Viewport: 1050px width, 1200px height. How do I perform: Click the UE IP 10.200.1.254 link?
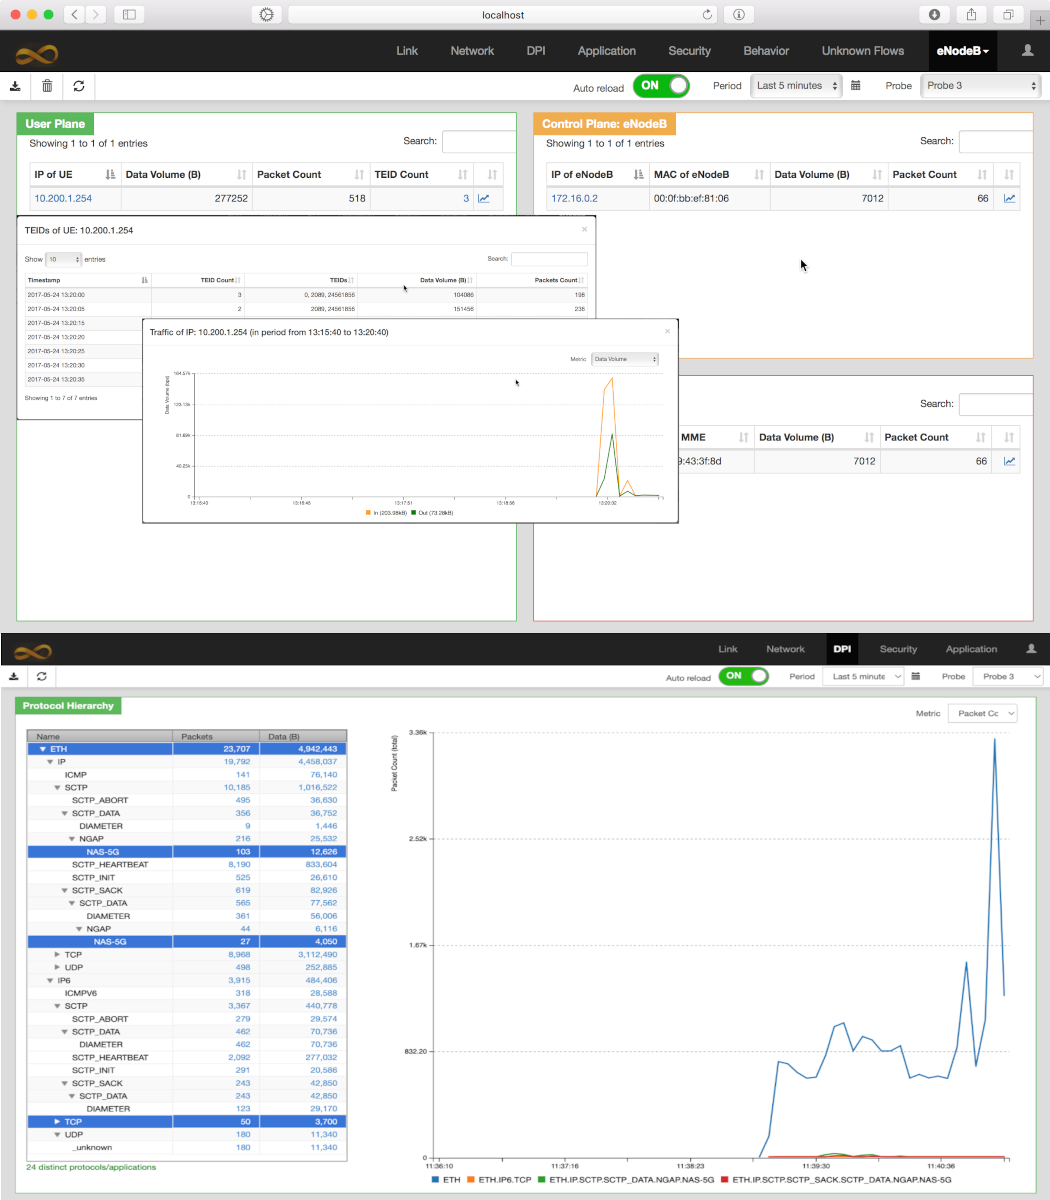pyautogui.click(x=63, y=199)
